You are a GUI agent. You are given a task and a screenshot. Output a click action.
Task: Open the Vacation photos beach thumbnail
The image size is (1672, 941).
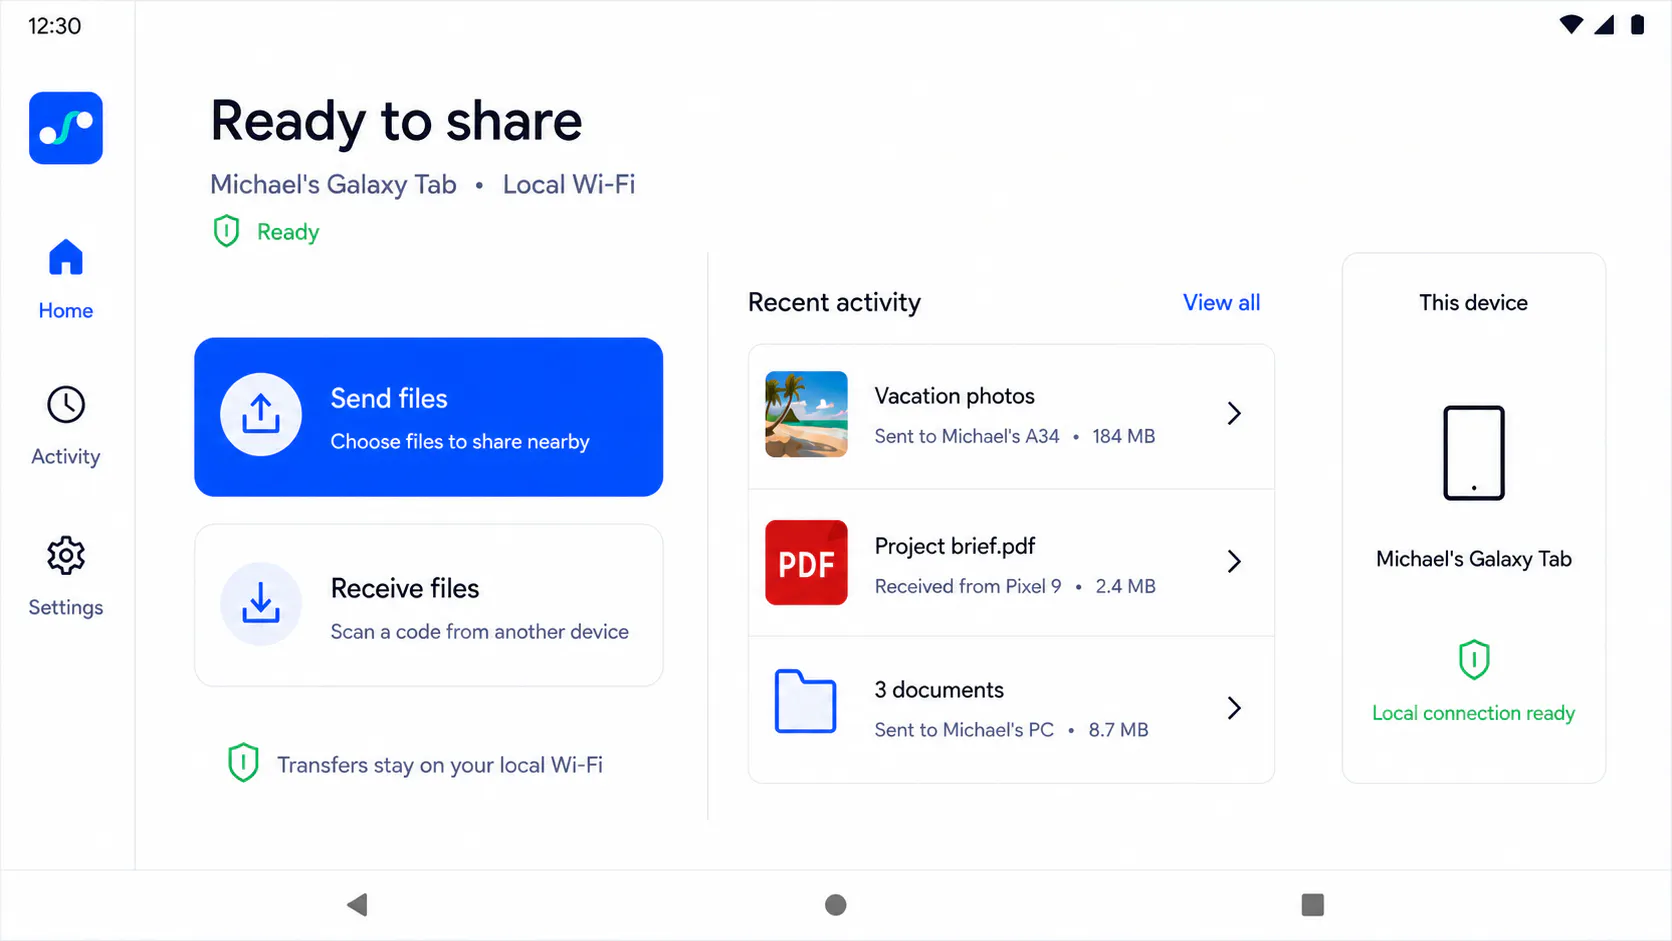806,414
